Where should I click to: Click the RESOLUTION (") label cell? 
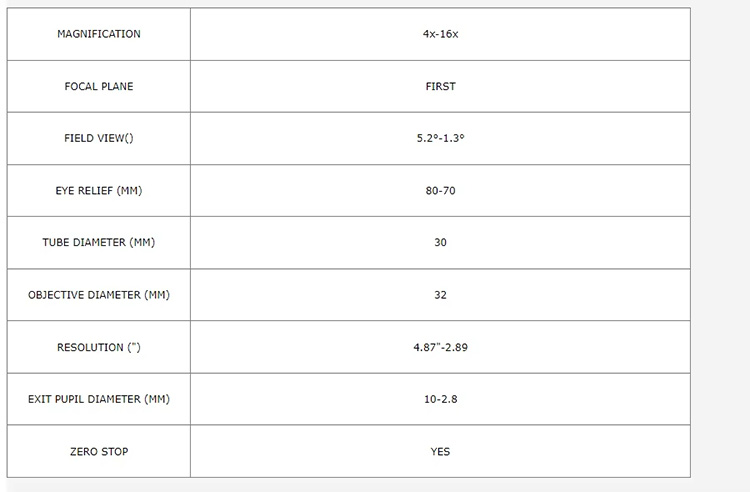point(98,347)
